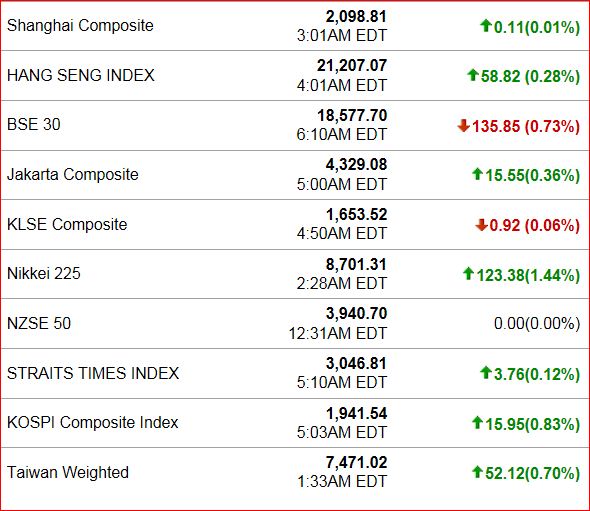This screenshot has width=590, height=511.
Task: Open the Jakarta Composite index
Action: pyautogui.click(x=73, y=175)
